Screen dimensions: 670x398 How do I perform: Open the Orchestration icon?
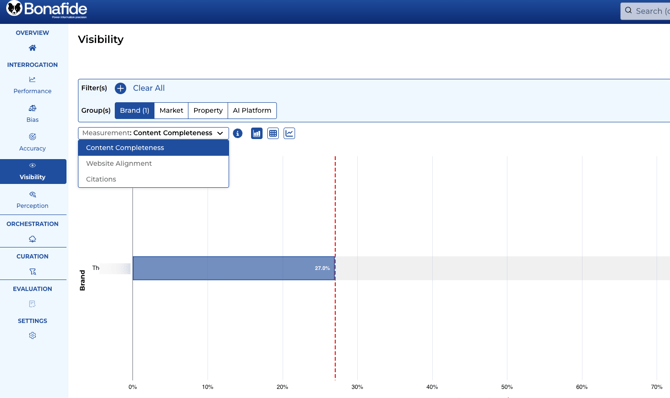tap(32, 239)
